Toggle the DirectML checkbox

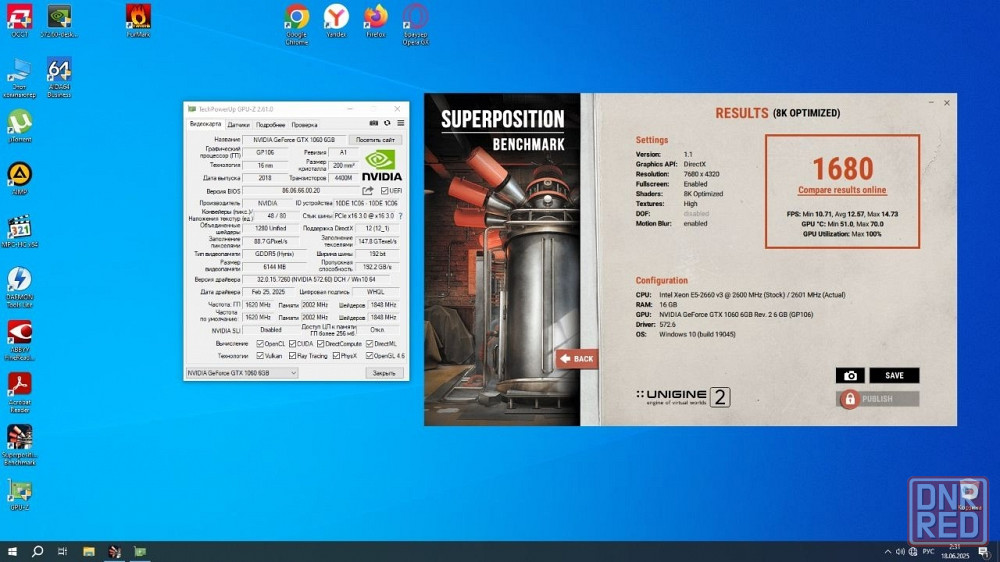369,344
